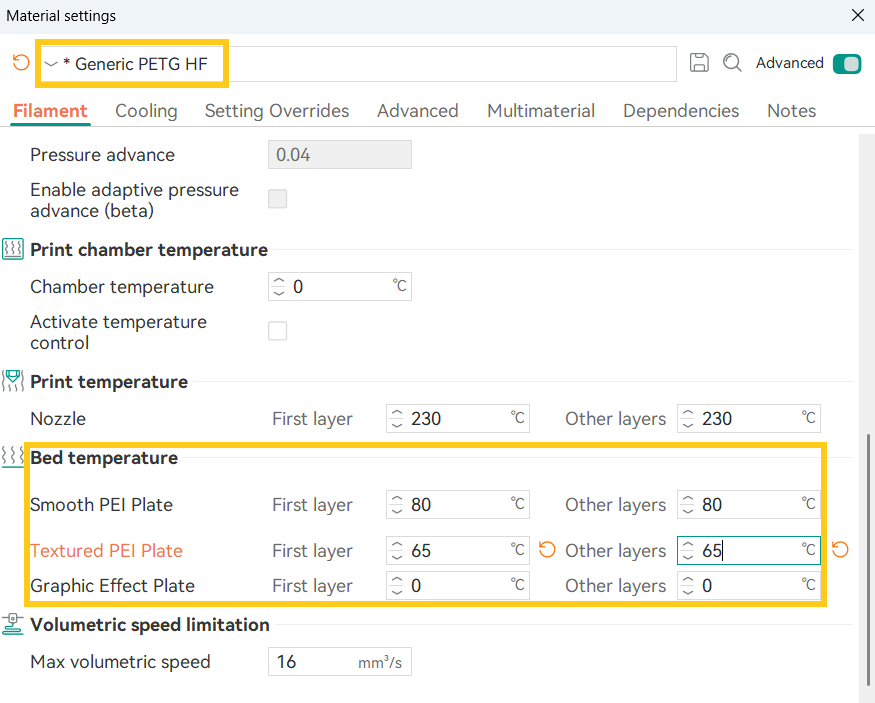This screenshot has height=703, width=875.
Task: Click the Max volumetric speed label
Action: click(121, 662)
